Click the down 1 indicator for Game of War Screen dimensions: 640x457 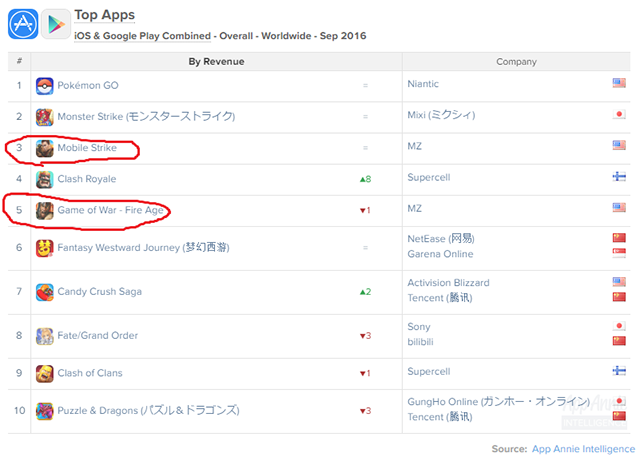coord(365,210)
